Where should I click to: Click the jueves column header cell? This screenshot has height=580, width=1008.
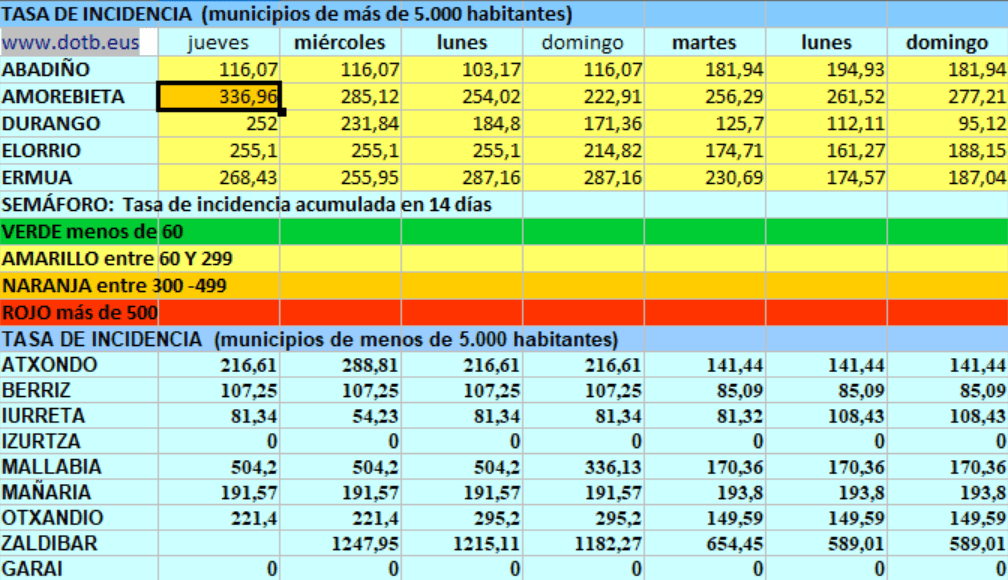(219, 43)
